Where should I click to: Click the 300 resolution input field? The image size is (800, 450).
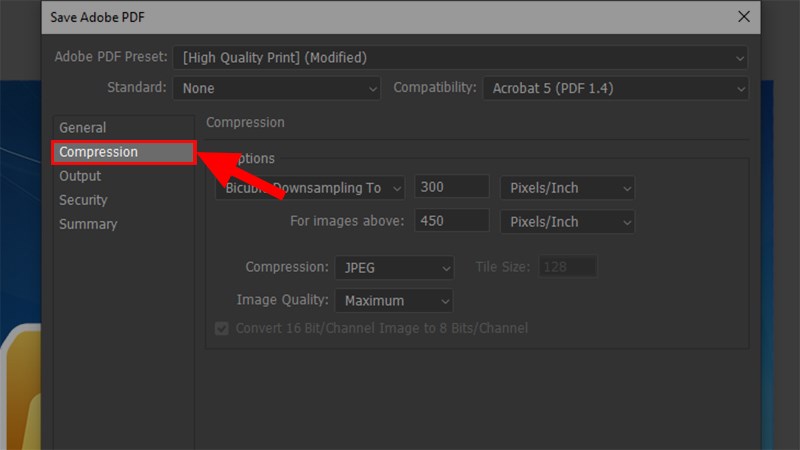[x=452, y=187]
